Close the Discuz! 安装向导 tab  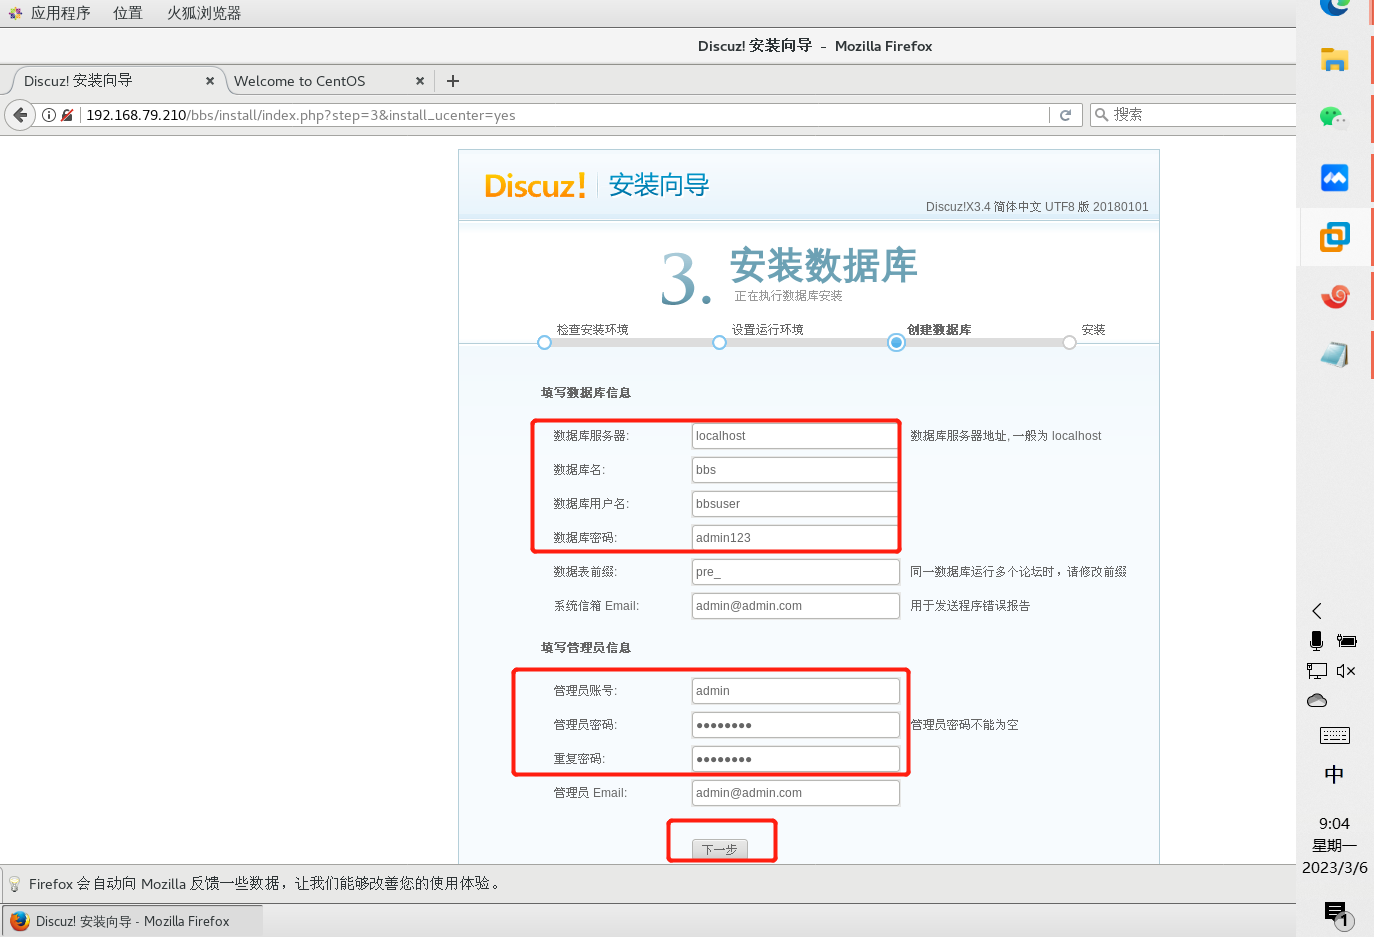[x=210, y=81]
